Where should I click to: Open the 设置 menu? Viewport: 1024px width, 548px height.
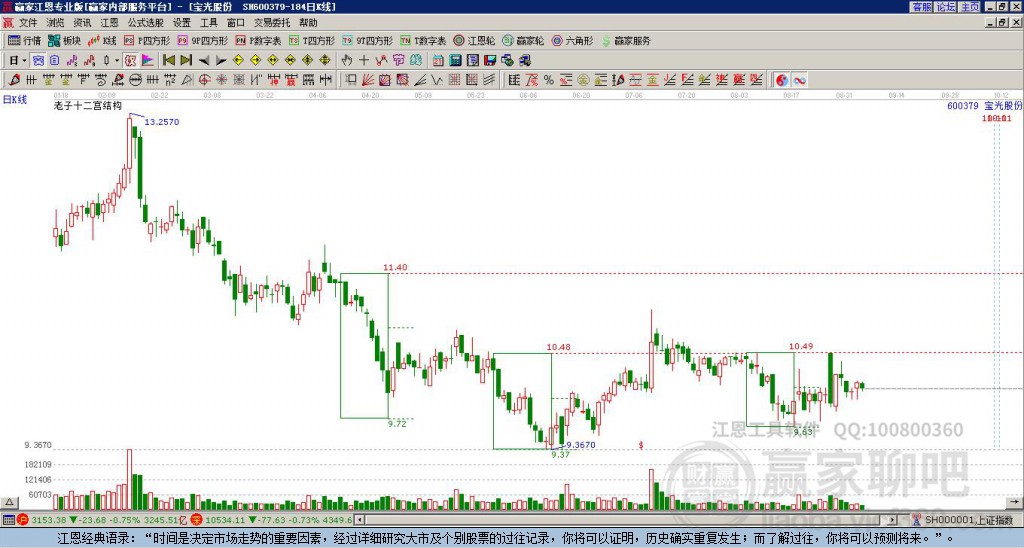pos(182,23)
